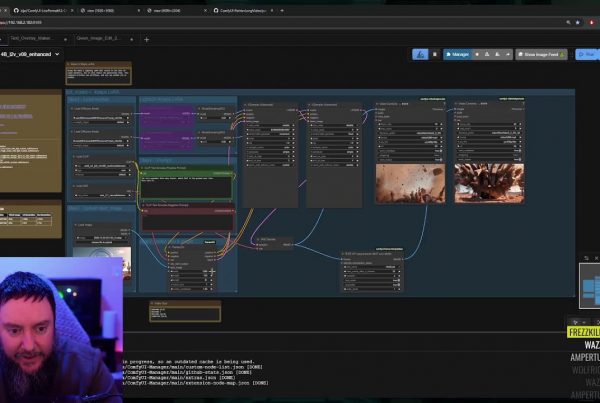Click the blue icon button left of Manager
Viewport: 600px width, 403px height.
coord(422,54)
